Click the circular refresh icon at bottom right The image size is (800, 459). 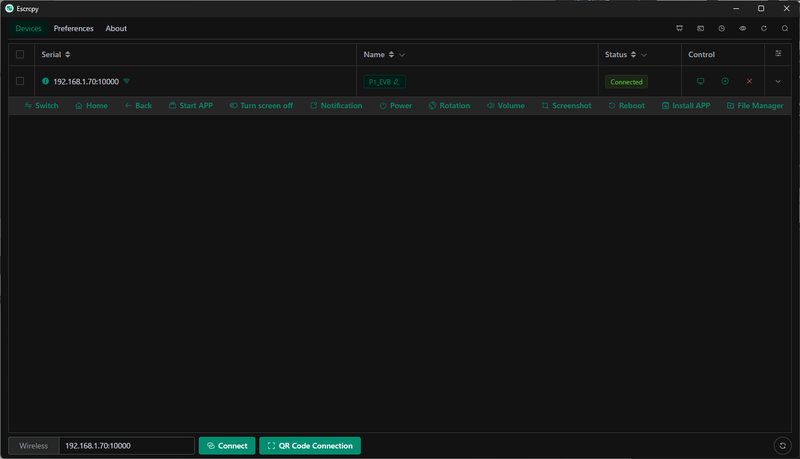(783, 446)
